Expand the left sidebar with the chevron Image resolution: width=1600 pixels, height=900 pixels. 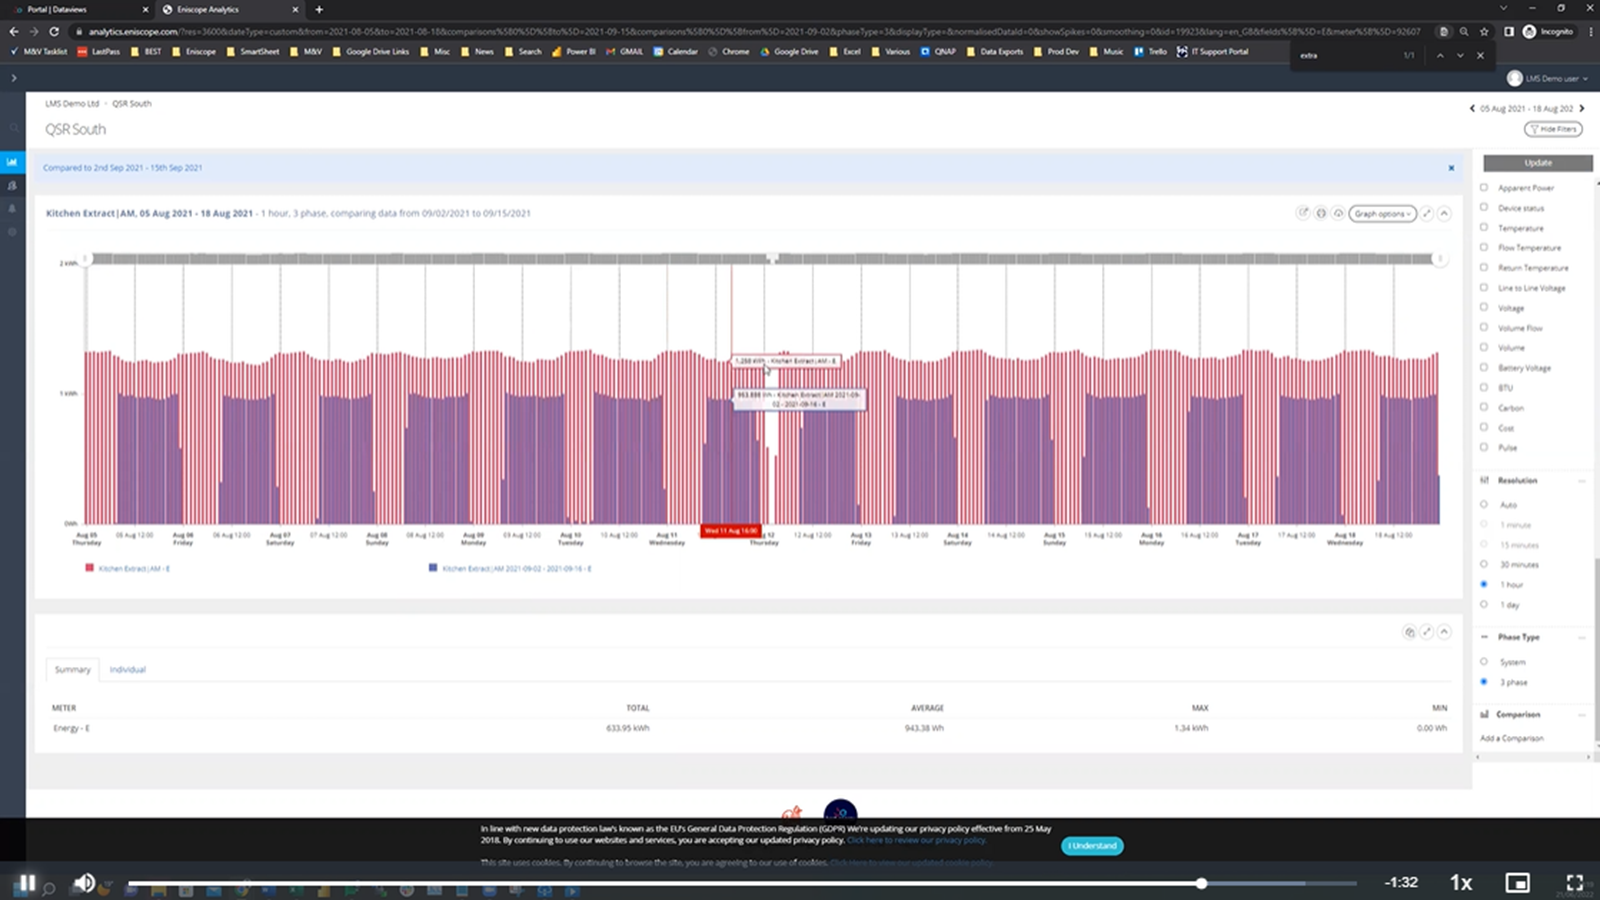click(x=14, y=78)
